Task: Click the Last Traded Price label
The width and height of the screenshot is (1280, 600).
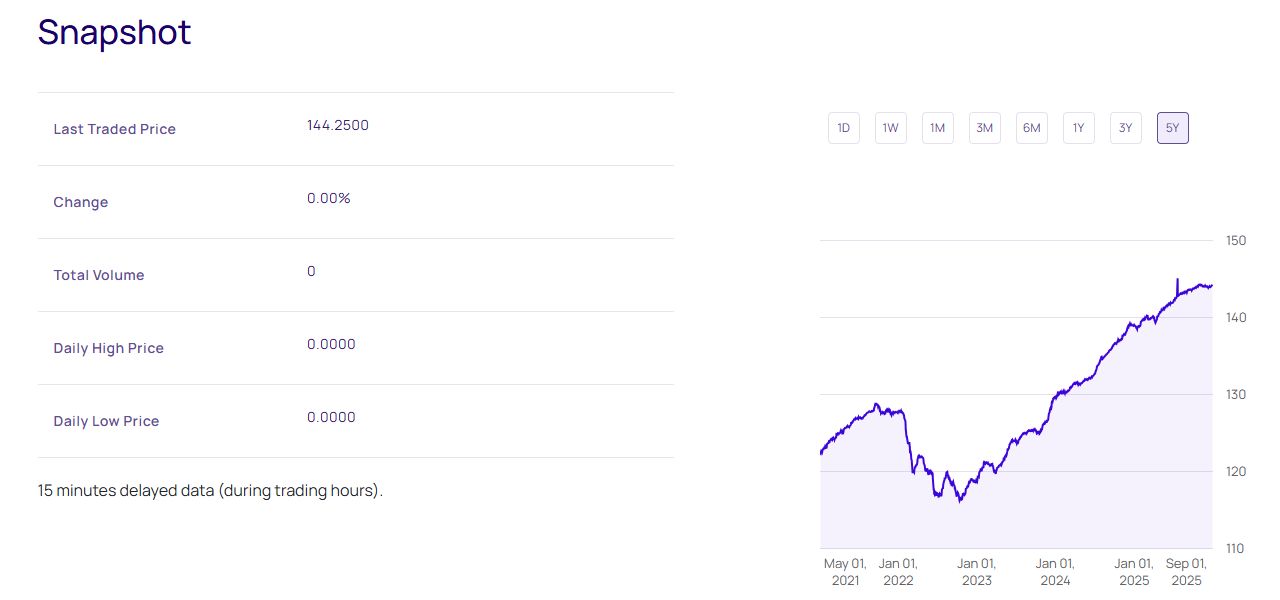Action: [114, 129]
